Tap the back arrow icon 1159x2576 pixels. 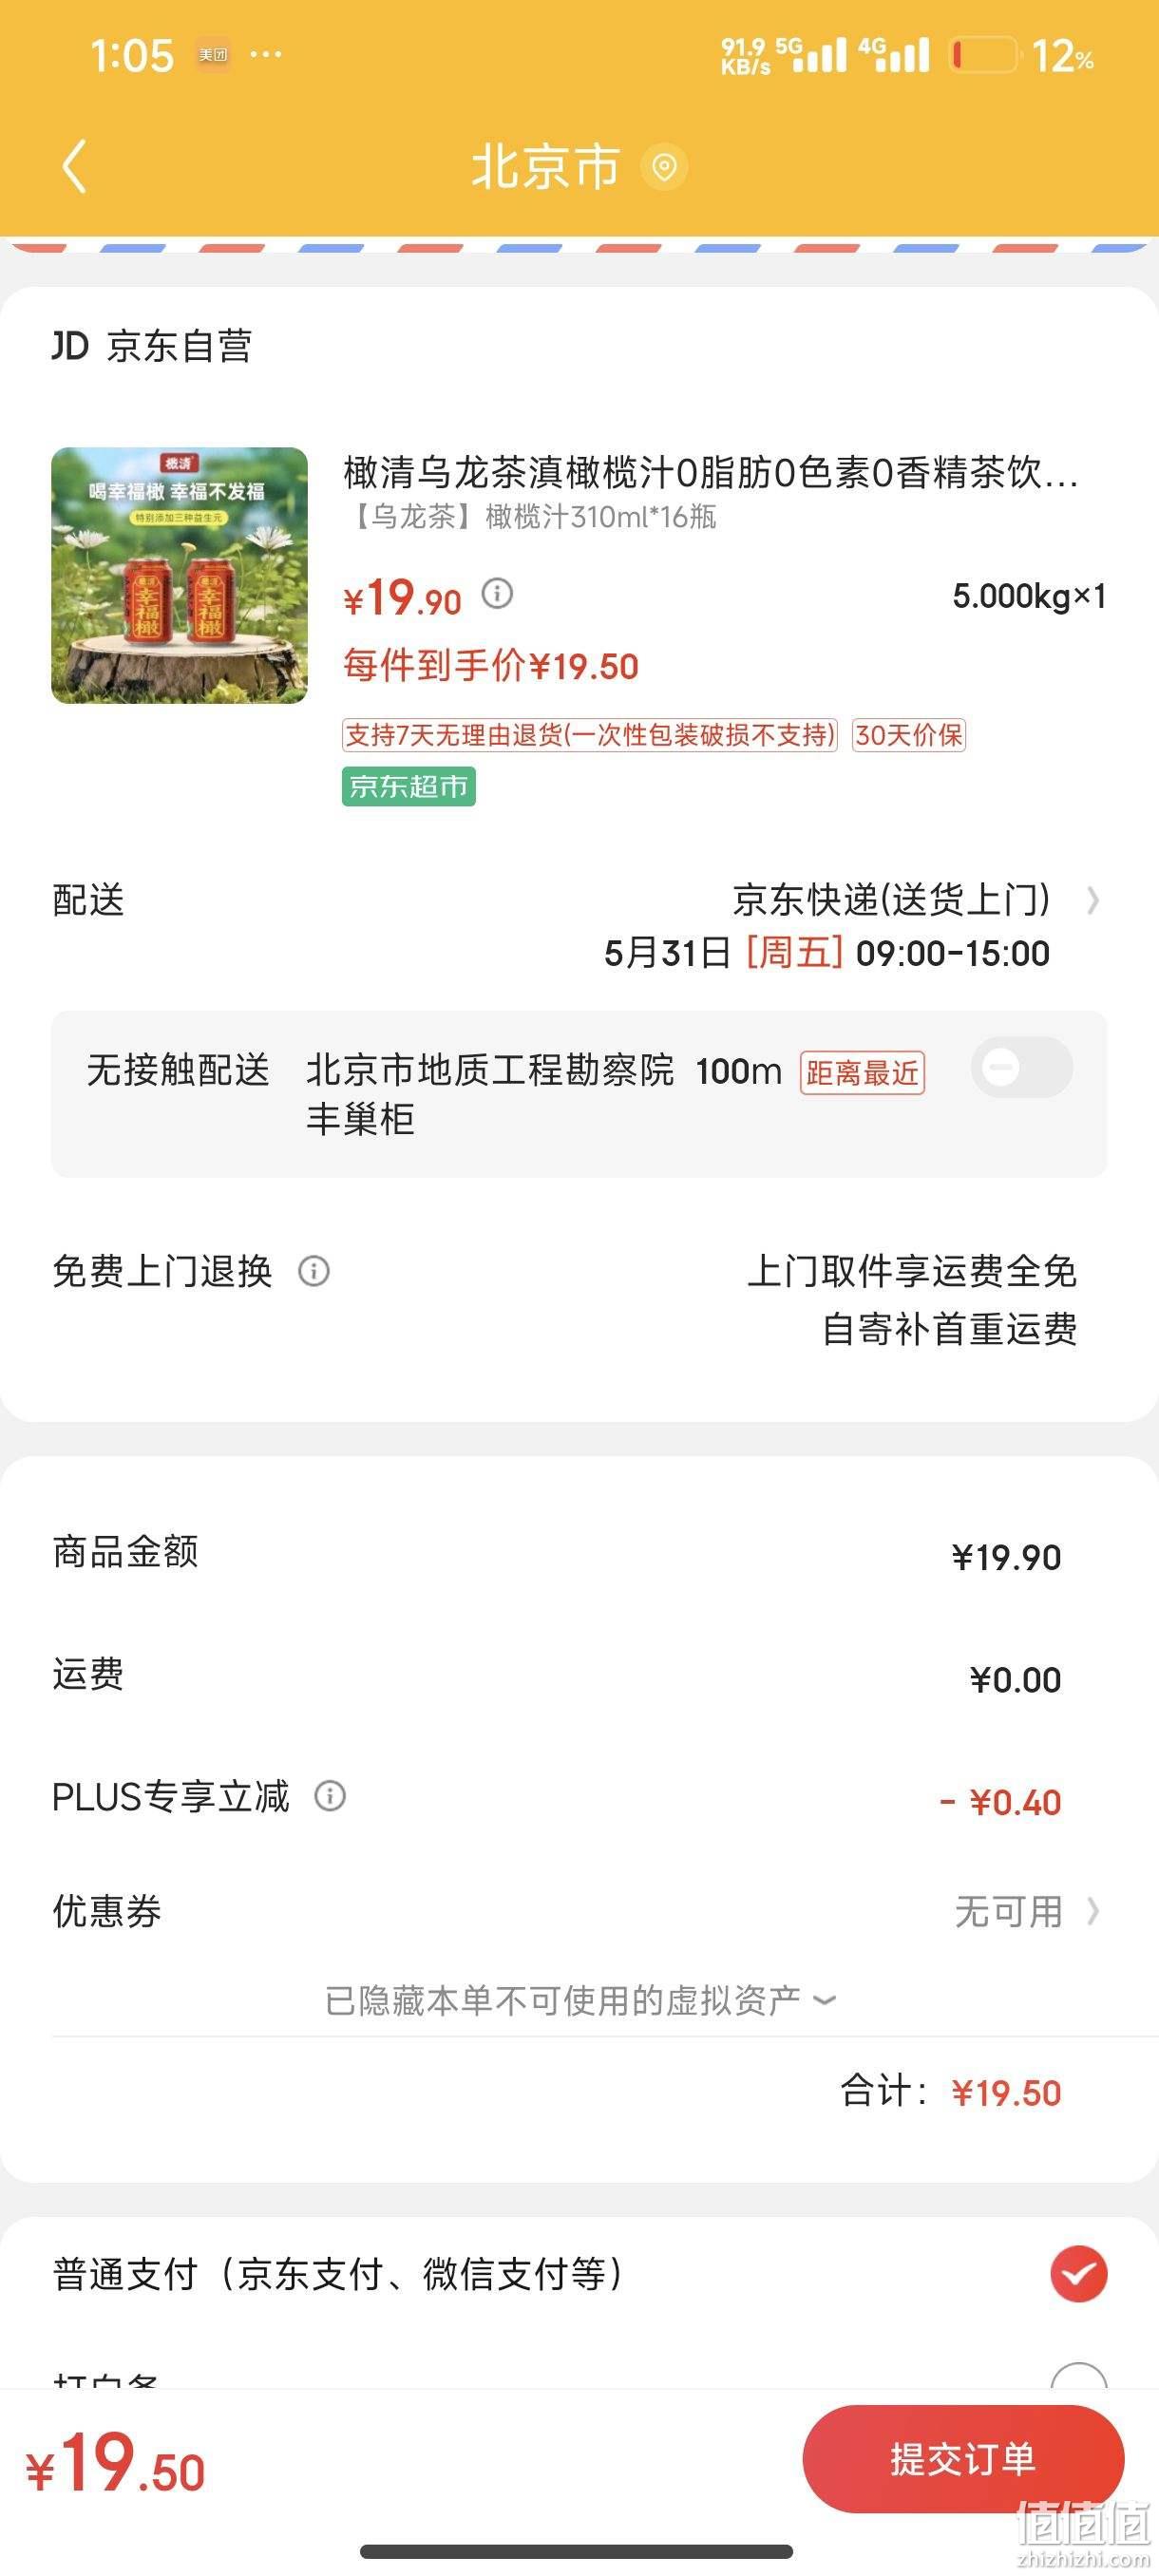(74, 166)
